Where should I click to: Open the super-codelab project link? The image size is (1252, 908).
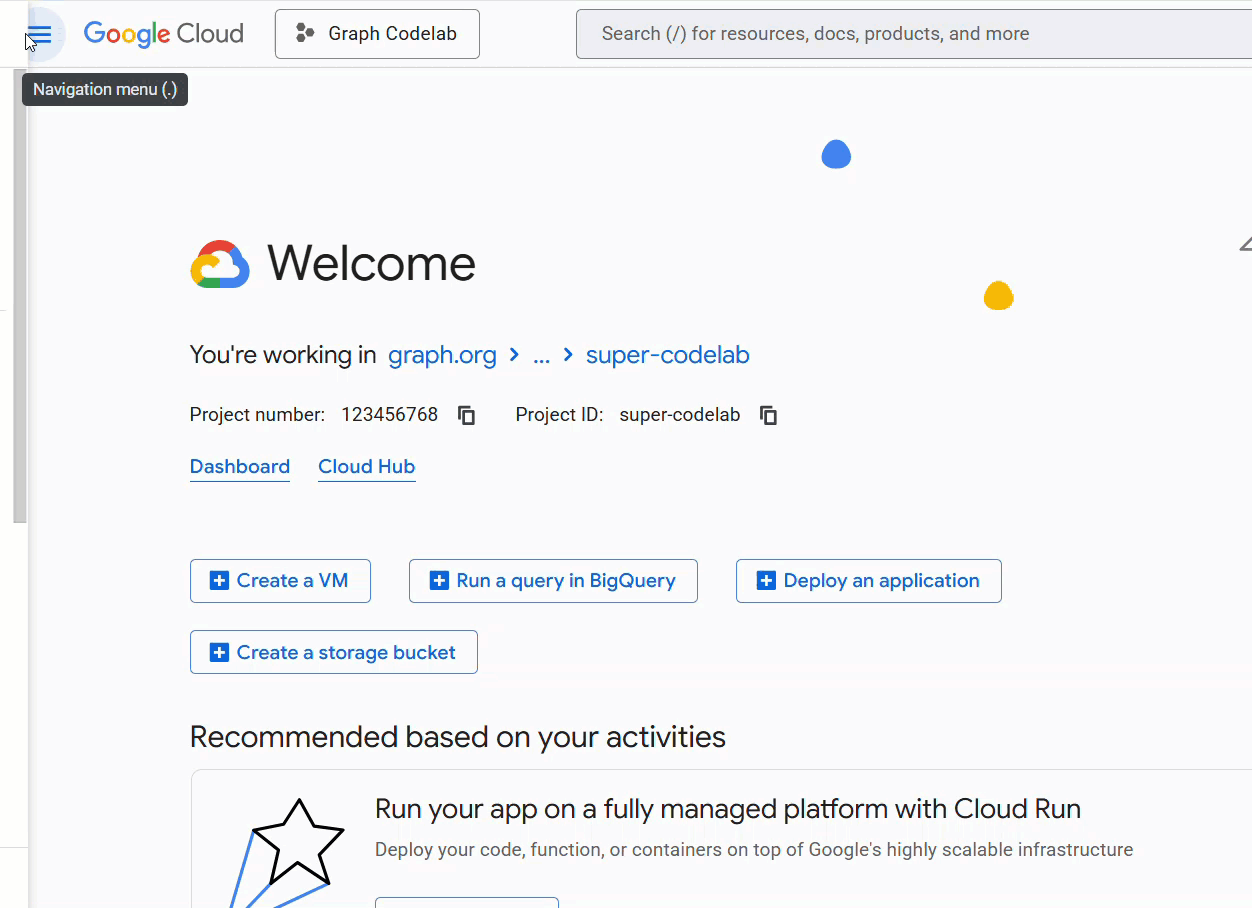(x=667, y=355)
